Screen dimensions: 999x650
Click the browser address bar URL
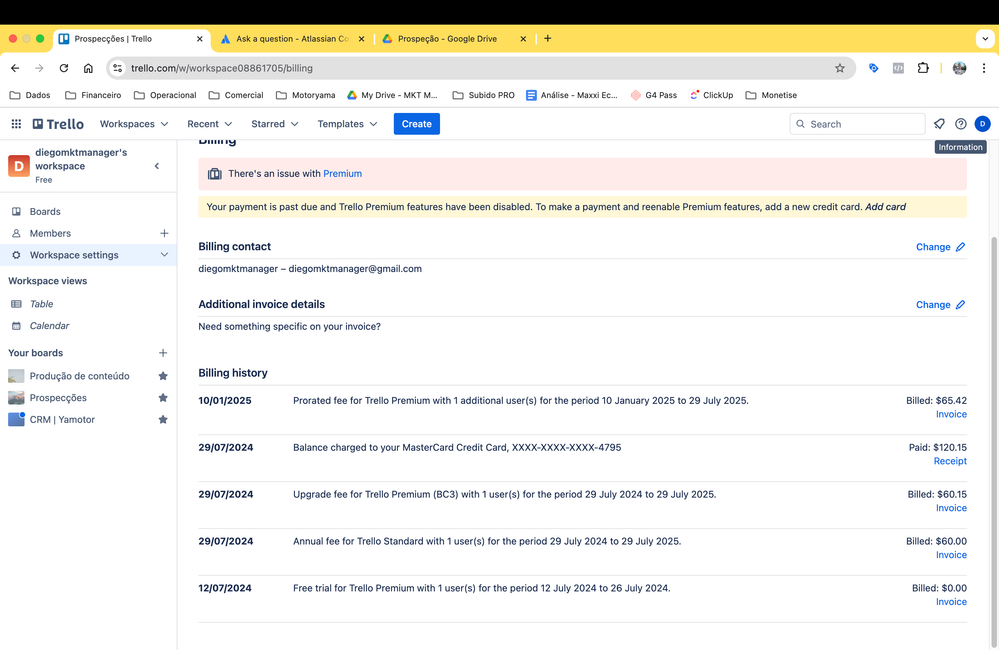[x=222, y=68]
